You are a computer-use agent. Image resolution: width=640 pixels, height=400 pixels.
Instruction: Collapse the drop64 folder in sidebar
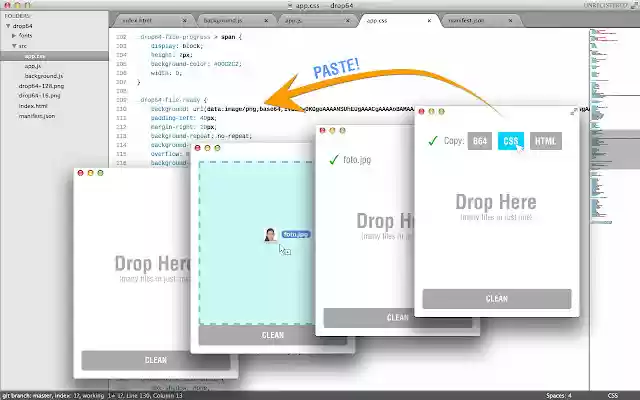pyautogui.click(x=8, y=26)
